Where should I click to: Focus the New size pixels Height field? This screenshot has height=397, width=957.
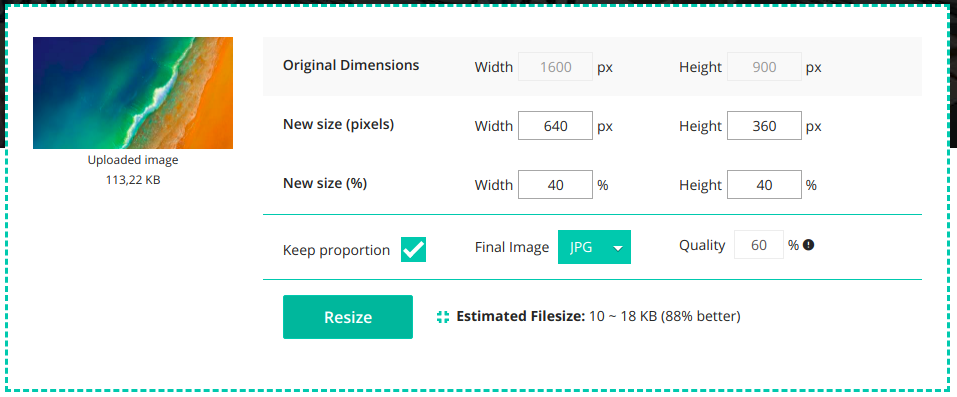pyautogui.click(x=764, y=126)
